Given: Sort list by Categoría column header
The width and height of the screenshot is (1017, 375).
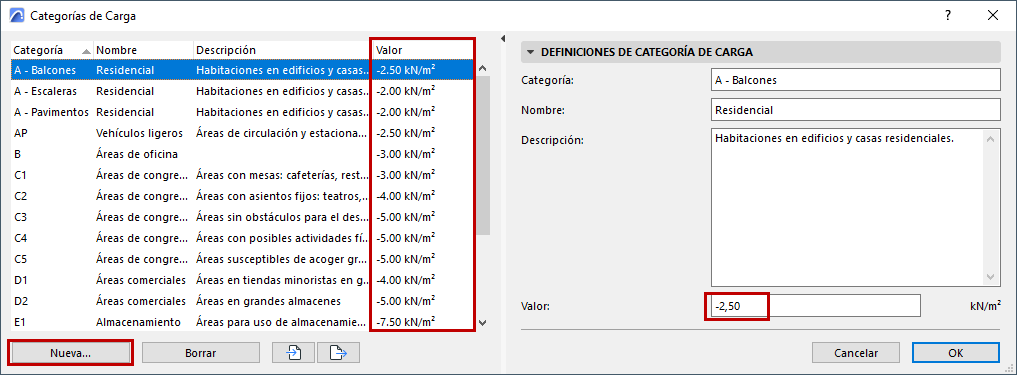Looking at the screenshot, I should pyautogui.click(x=52, y=50).
